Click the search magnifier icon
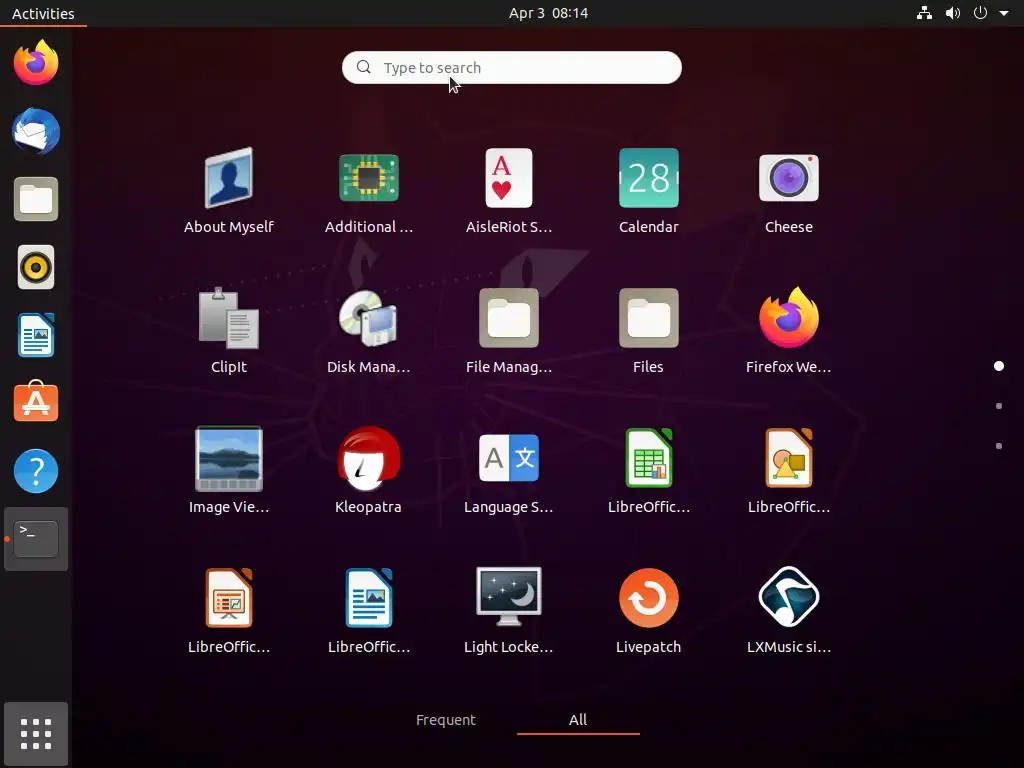The image size is (1024, 768). 364,67
